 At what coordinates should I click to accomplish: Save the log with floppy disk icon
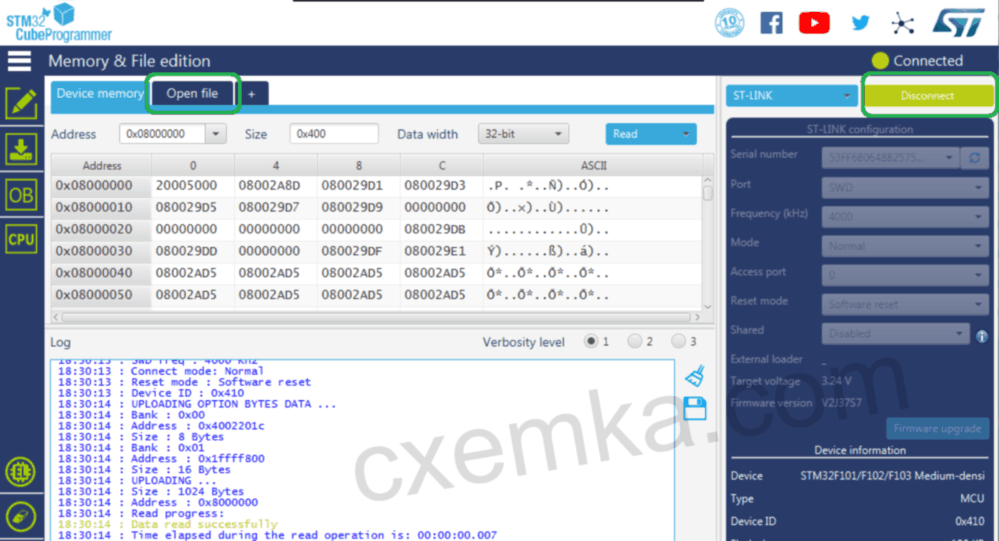tap(695, 407)
